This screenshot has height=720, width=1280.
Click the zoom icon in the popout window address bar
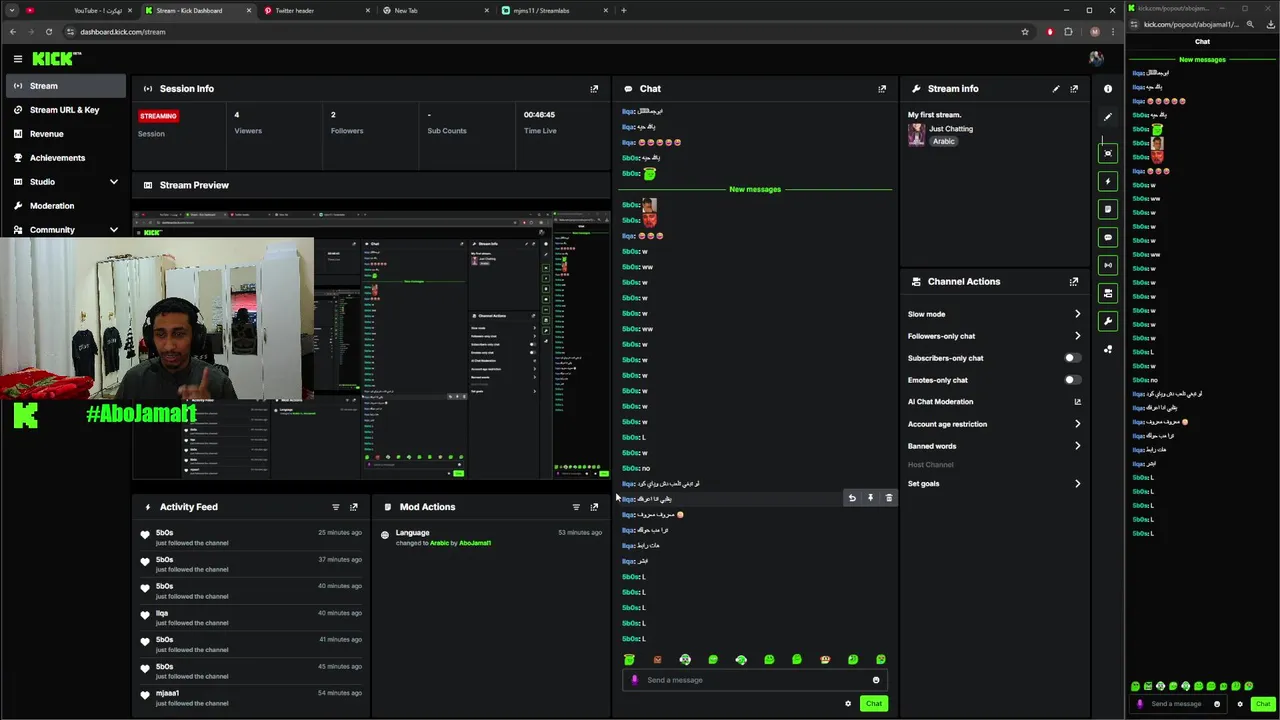coord(1250,24)
